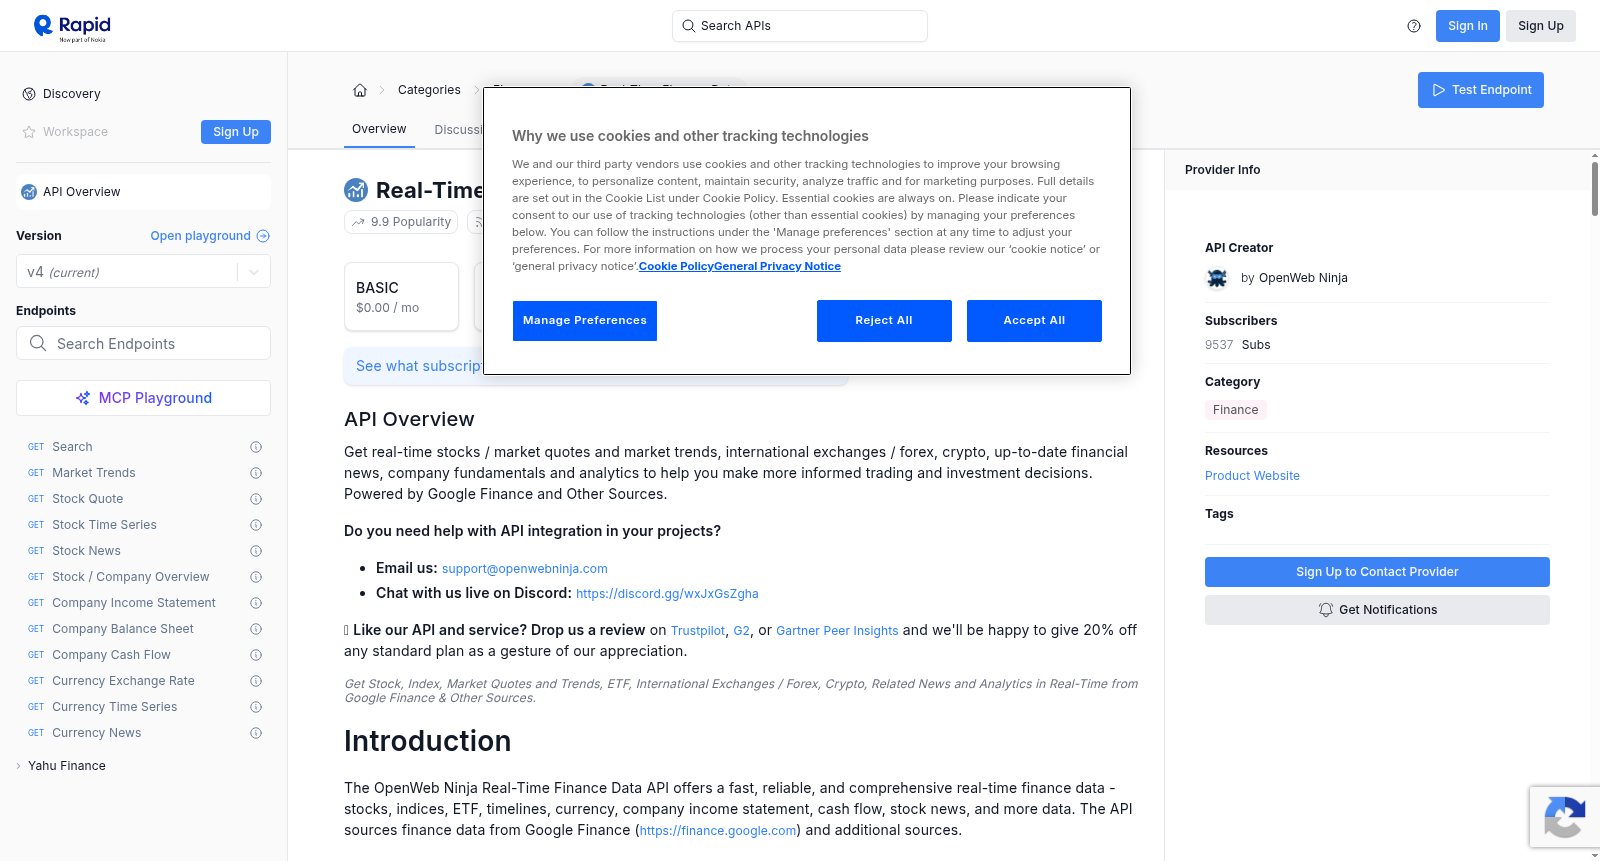Click info icon for Search endpoint

pos(256,447)
